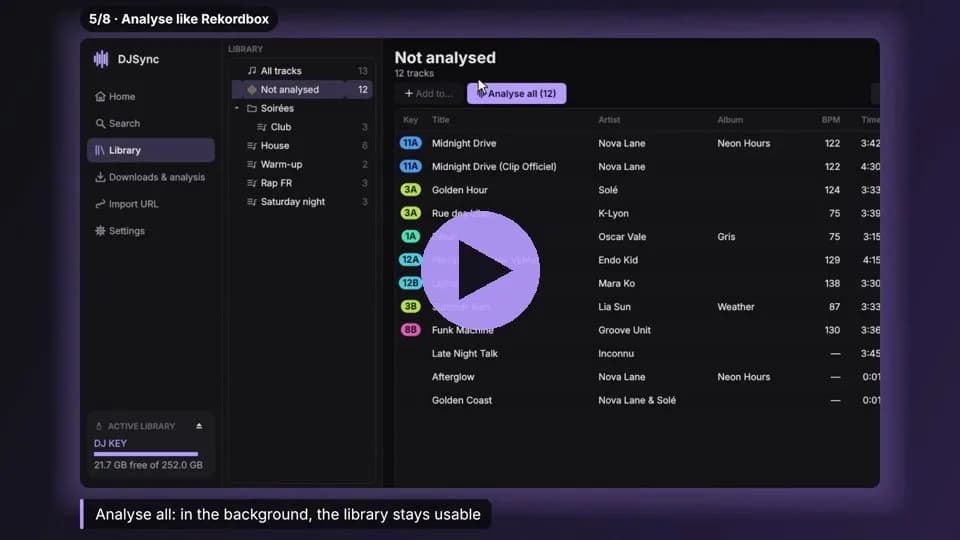Click the Home house icon
Image resolution: width=960 pixels, height=540 pixels.
coord(100,96)
